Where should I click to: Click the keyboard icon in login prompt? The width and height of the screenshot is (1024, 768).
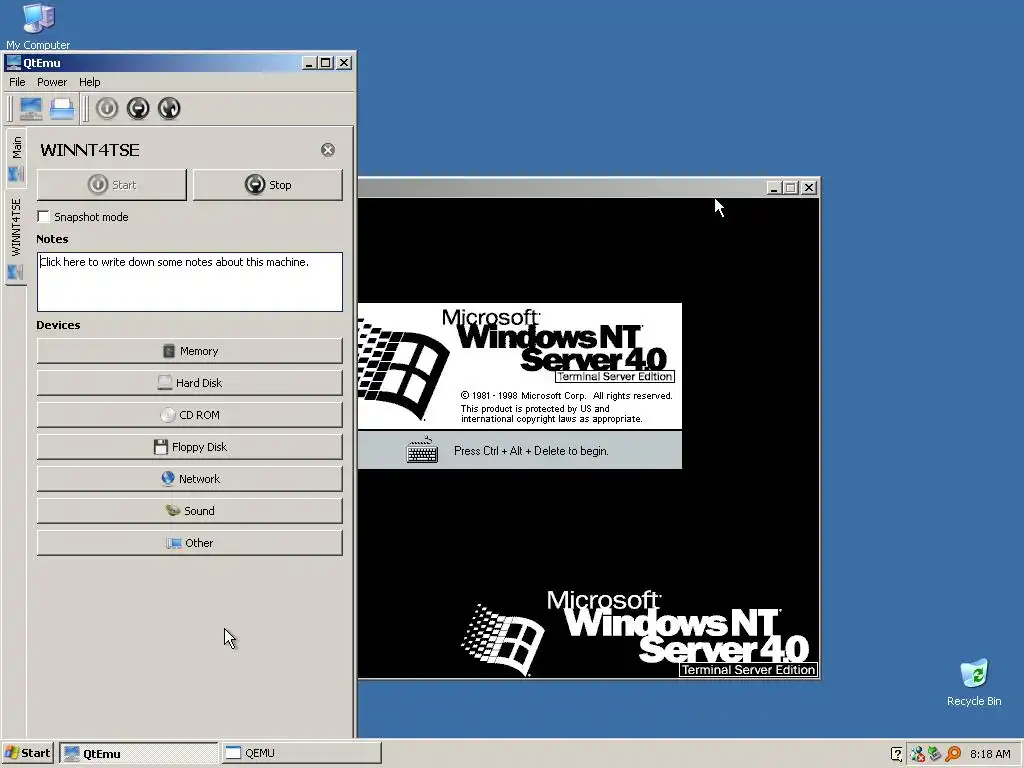pyautogui.click(x=422, y=450)
